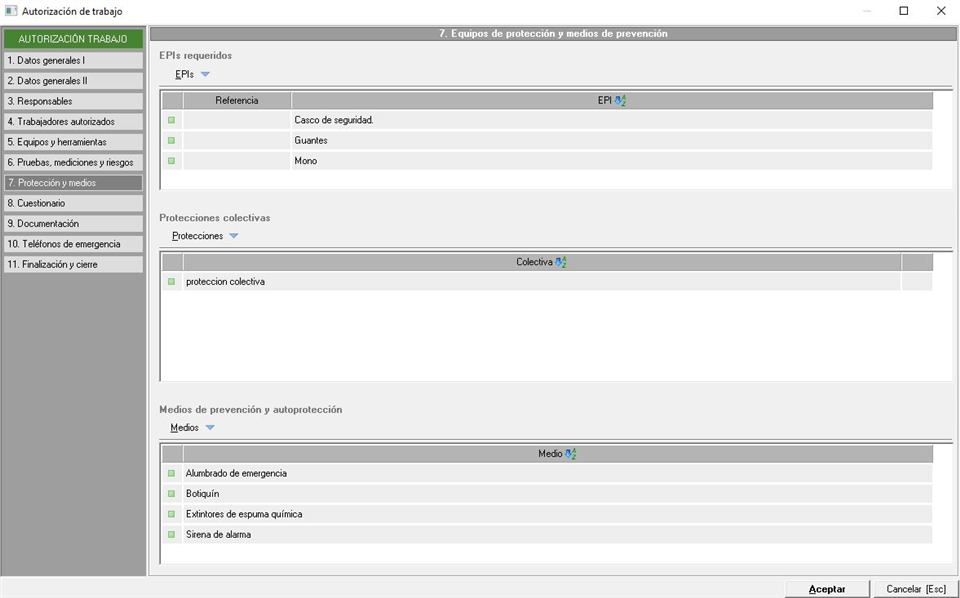Click the green marker beside Sirena de alarma
This screenshot has height=598, width=960.
point(171,534)
